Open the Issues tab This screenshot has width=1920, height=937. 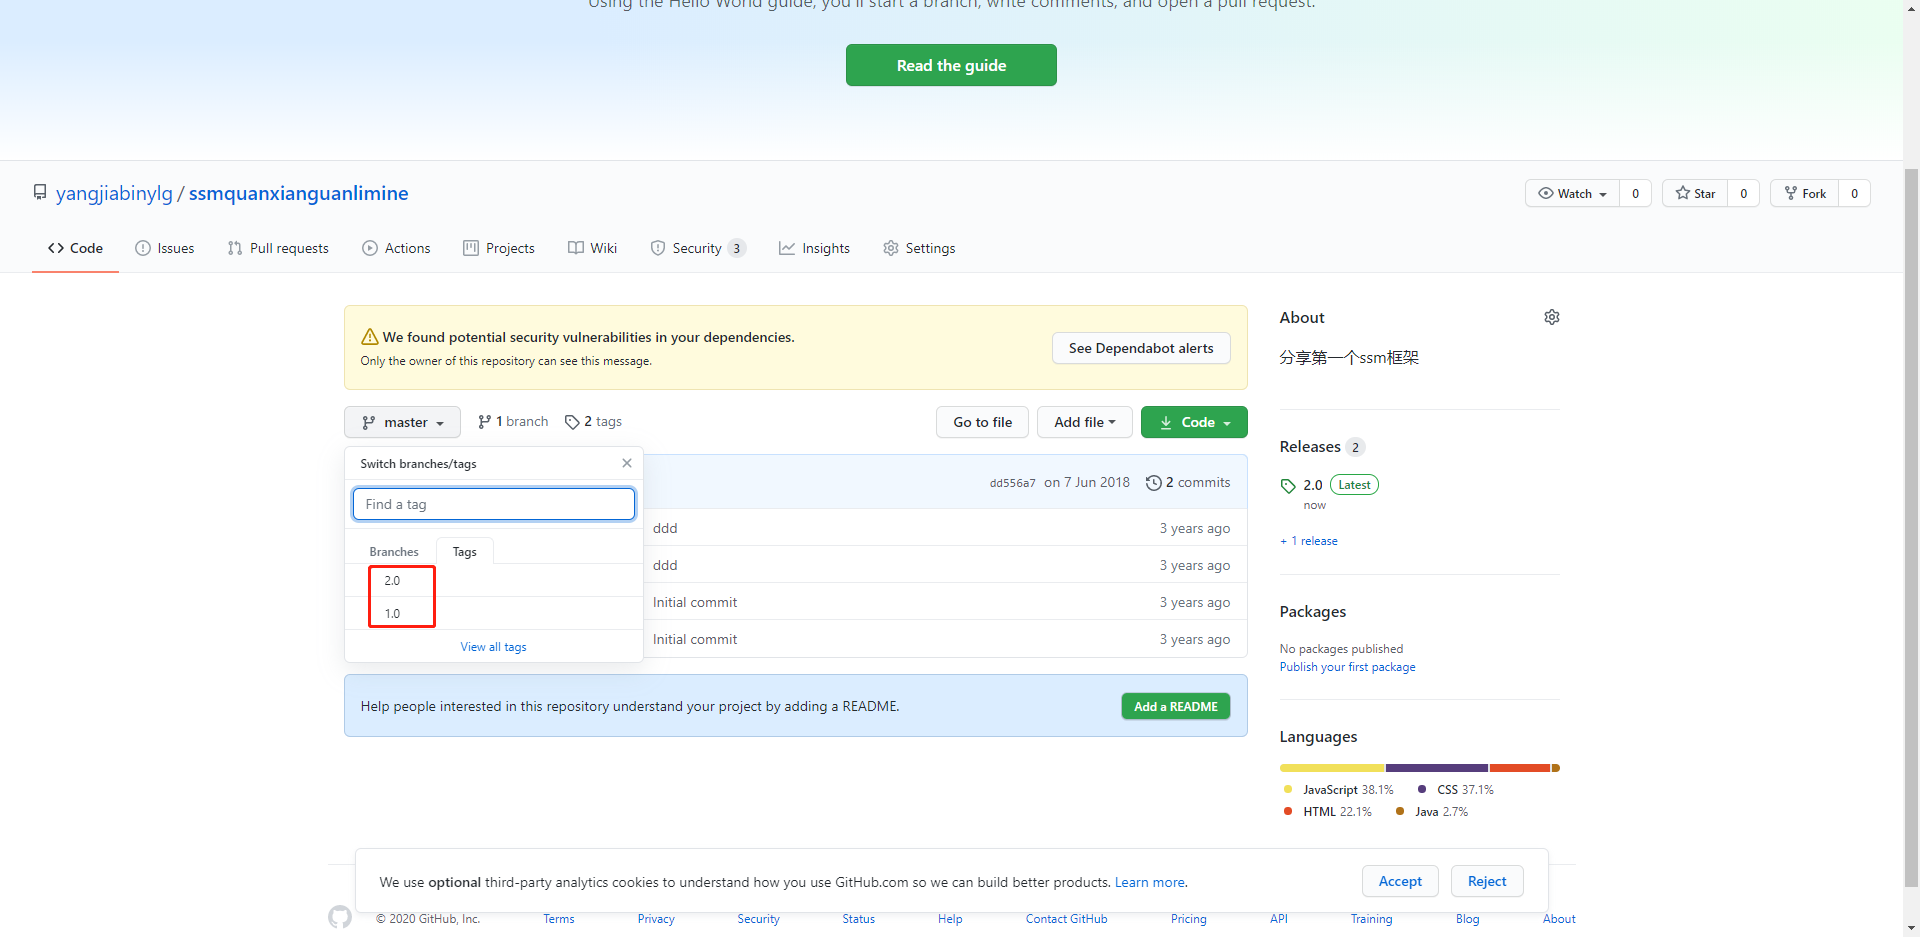click(165, 248)
